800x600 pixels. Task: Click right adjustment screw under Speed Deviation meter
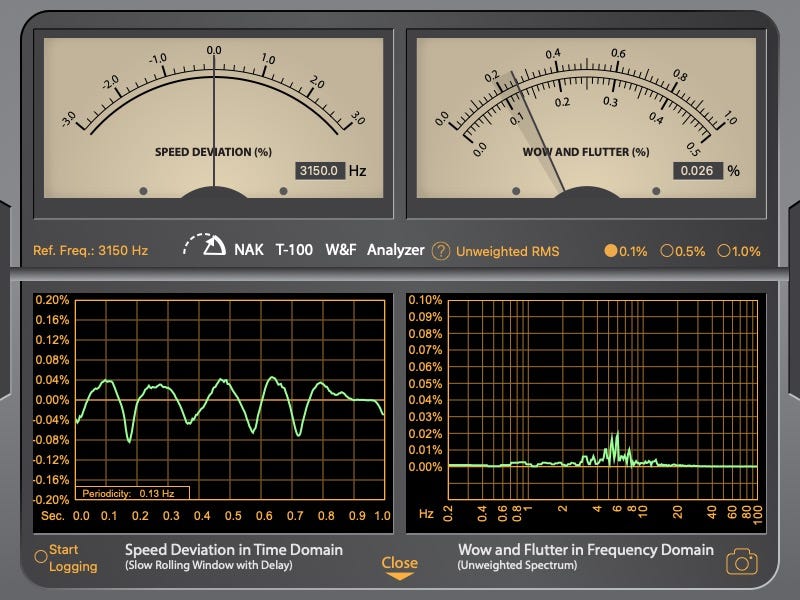(283, 190)
